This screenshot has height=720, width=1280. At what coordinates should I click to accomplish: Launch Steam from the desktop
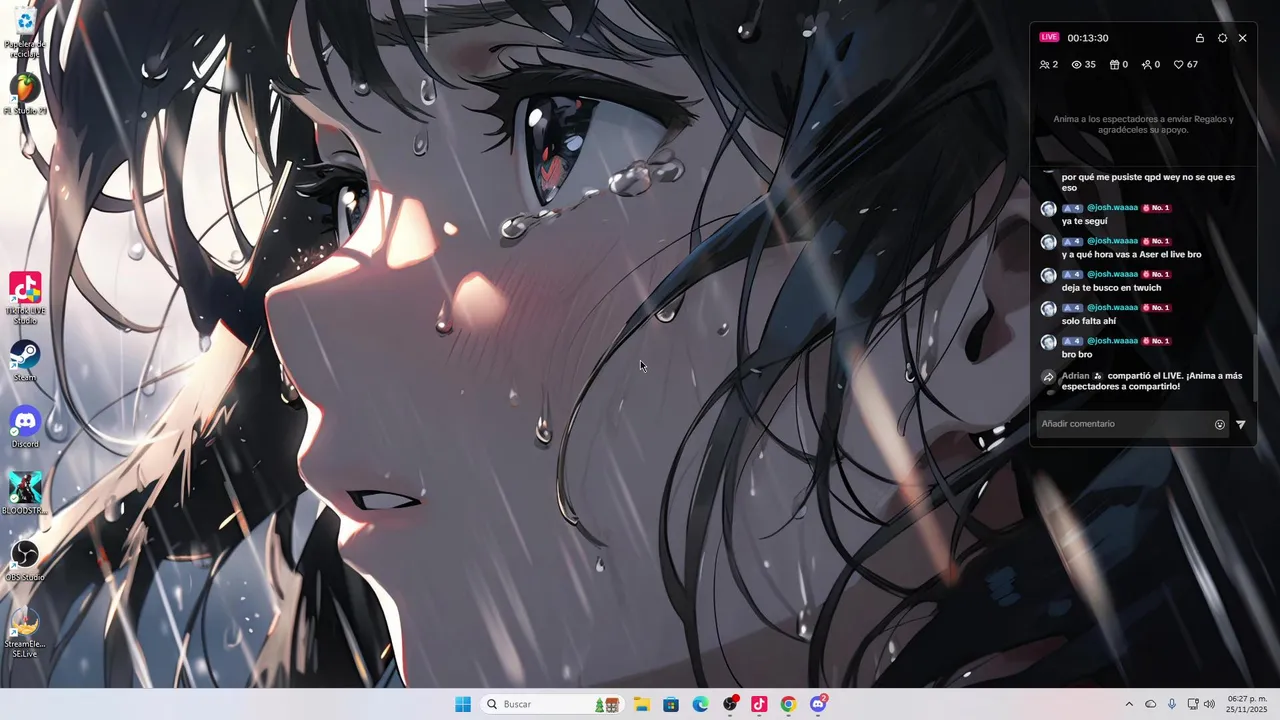pyautogui.click(x=25, y=361)
